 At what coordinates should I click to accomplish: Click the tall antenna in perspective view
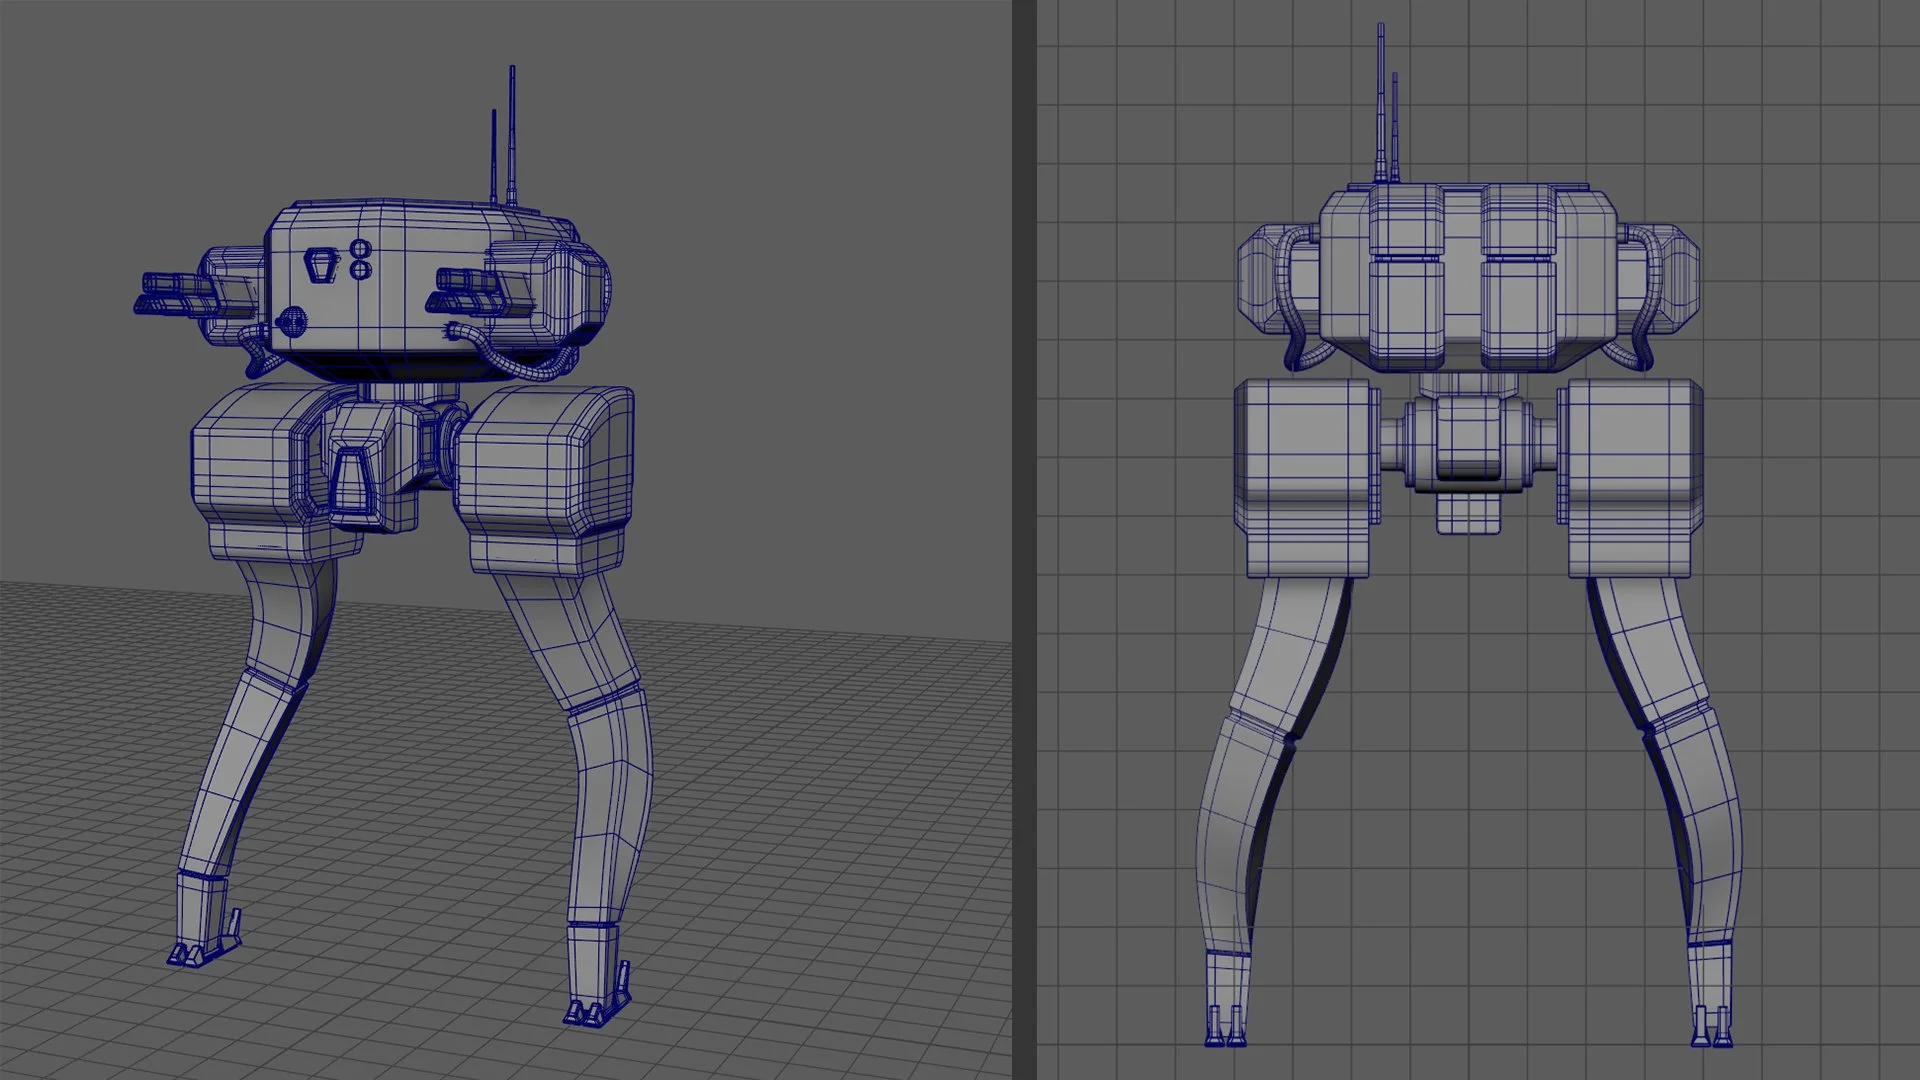coord(512,130)
